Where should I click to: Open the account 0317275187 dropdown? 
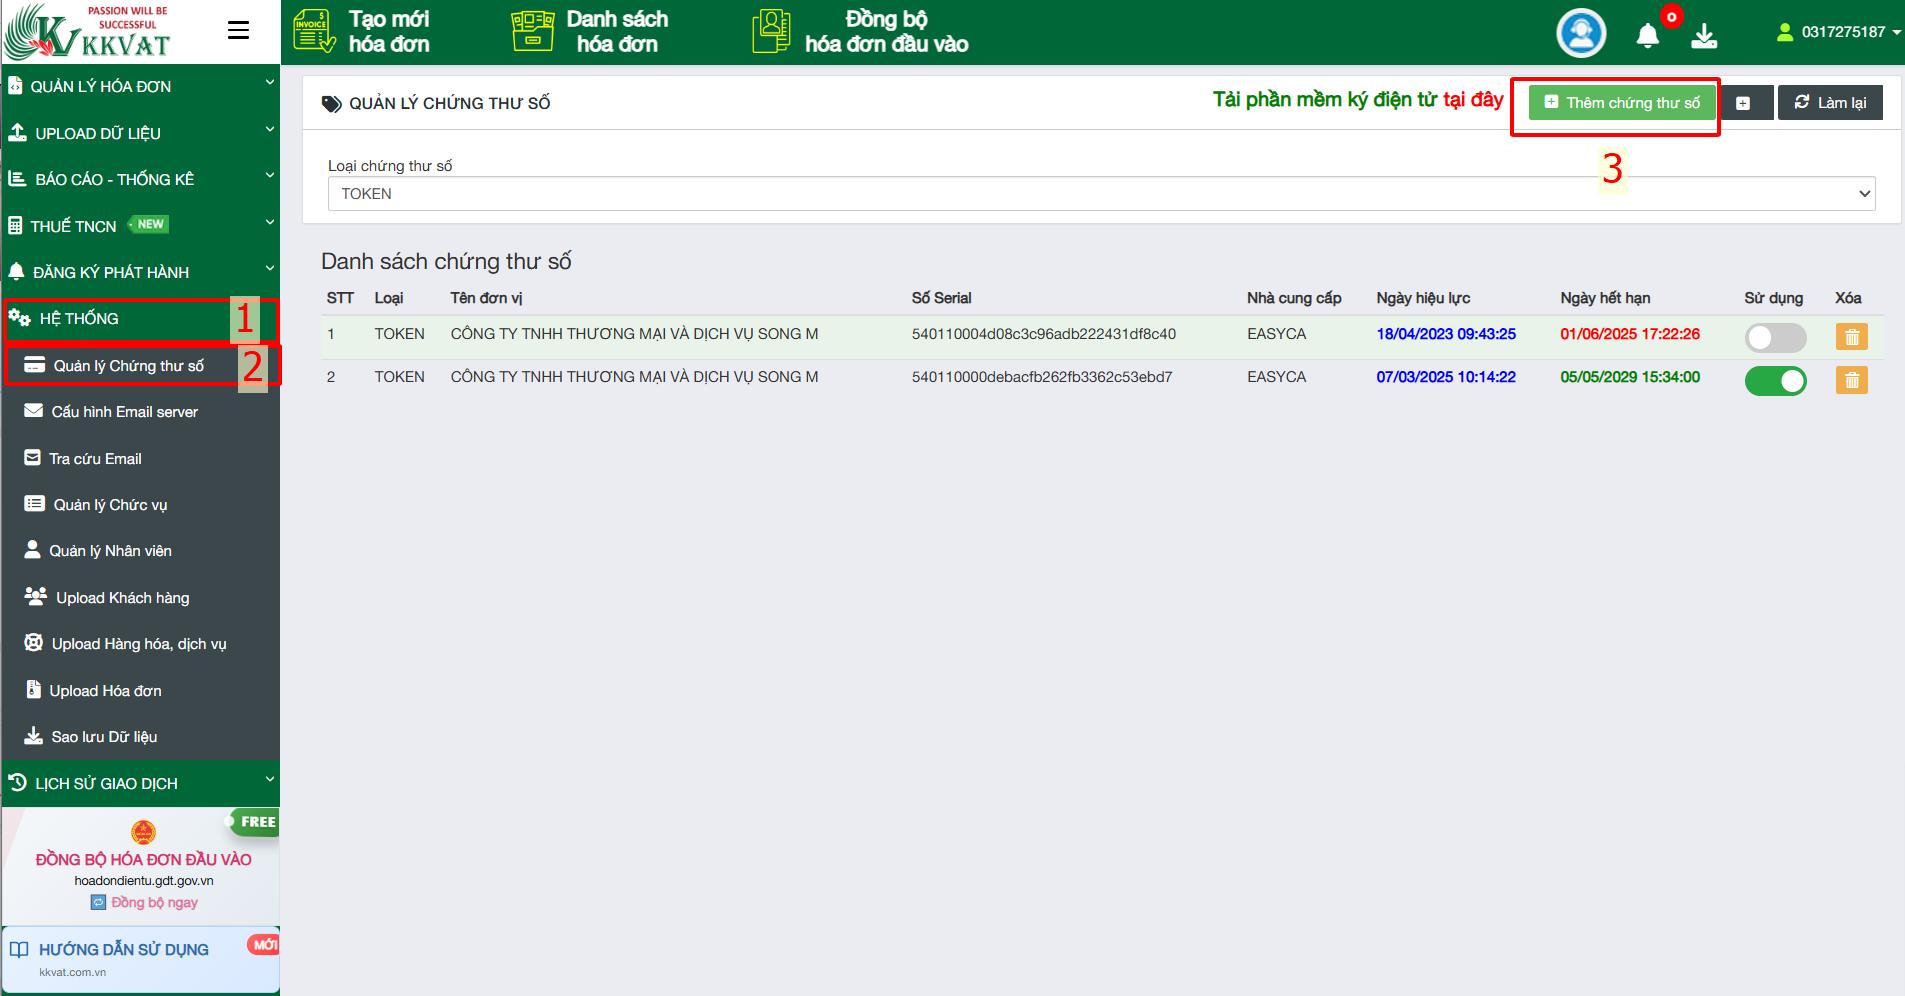click(1839, 32)
